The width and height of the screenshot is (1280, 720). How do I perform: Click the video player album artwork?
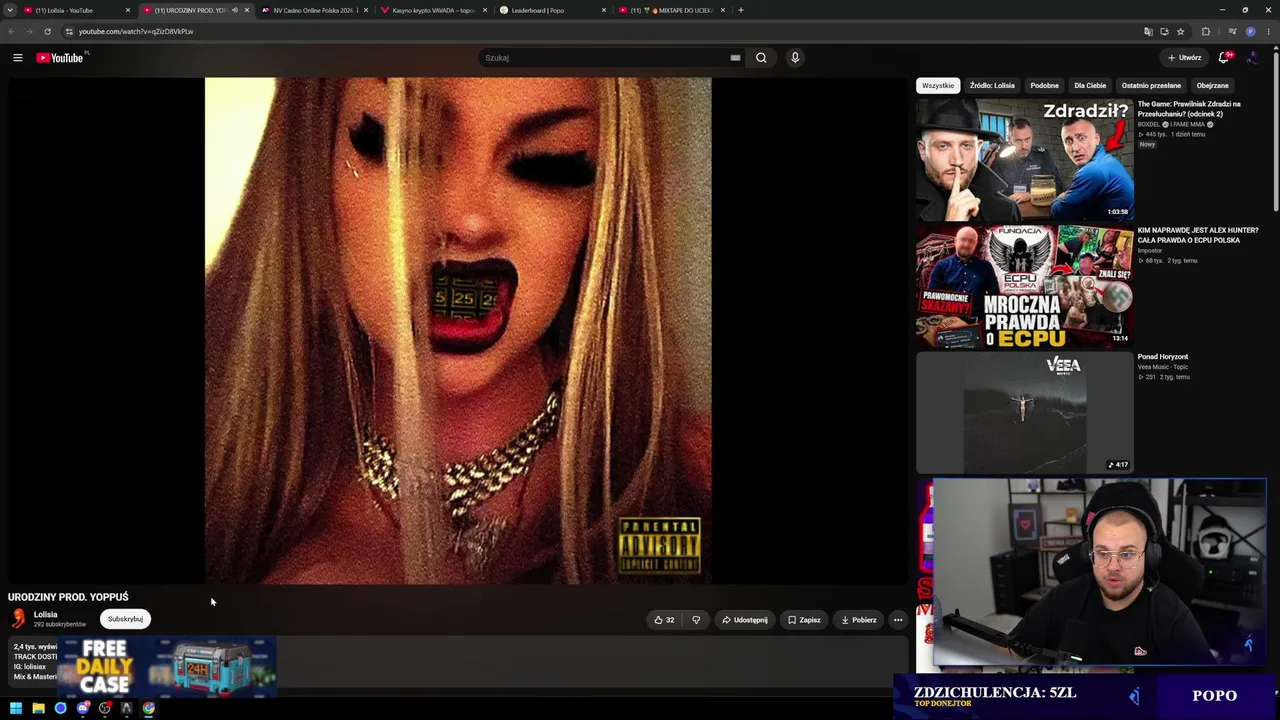pyautogui.click(x=458, y=330)
